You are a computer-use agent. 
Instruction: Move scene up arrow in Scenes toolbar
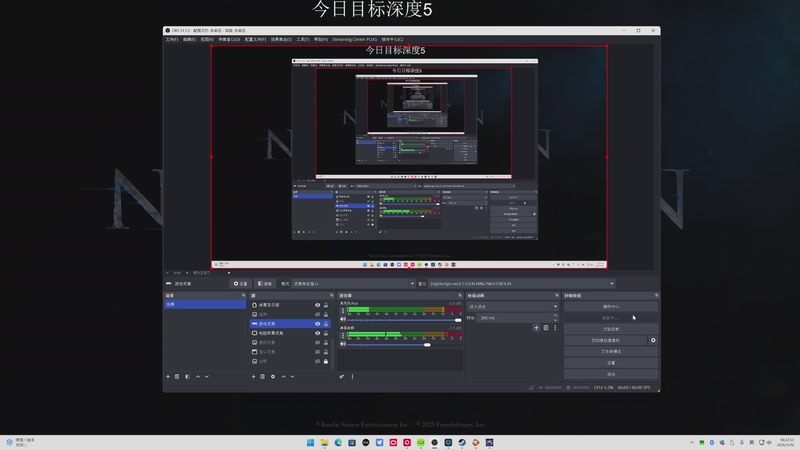point(198,377)
